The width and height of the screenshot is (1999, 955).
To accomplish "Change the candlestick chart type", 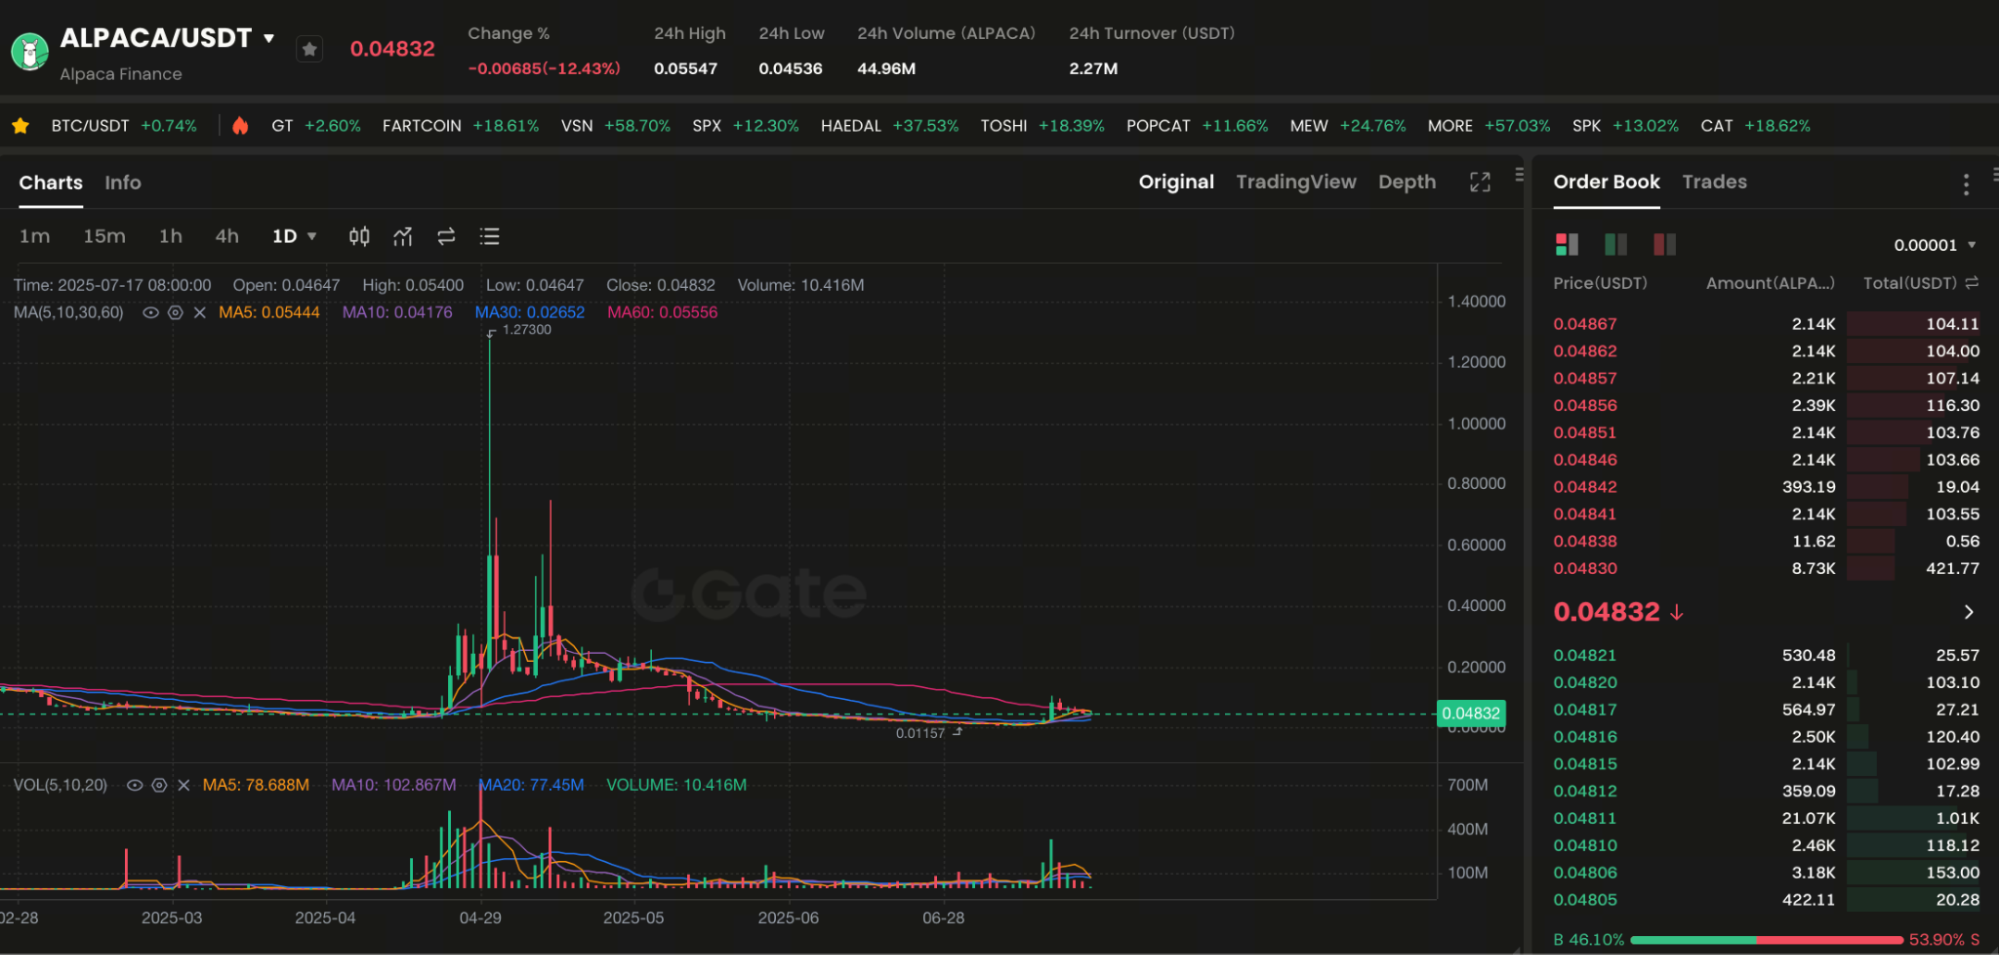I will point(359,236).
